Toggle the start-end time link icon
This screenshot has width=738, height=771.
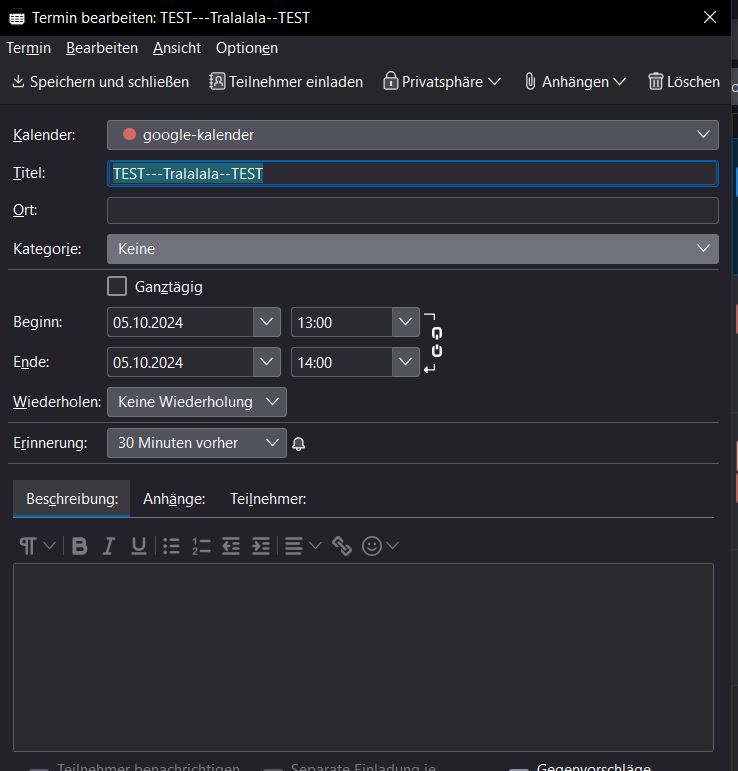[x=436, y=342]
